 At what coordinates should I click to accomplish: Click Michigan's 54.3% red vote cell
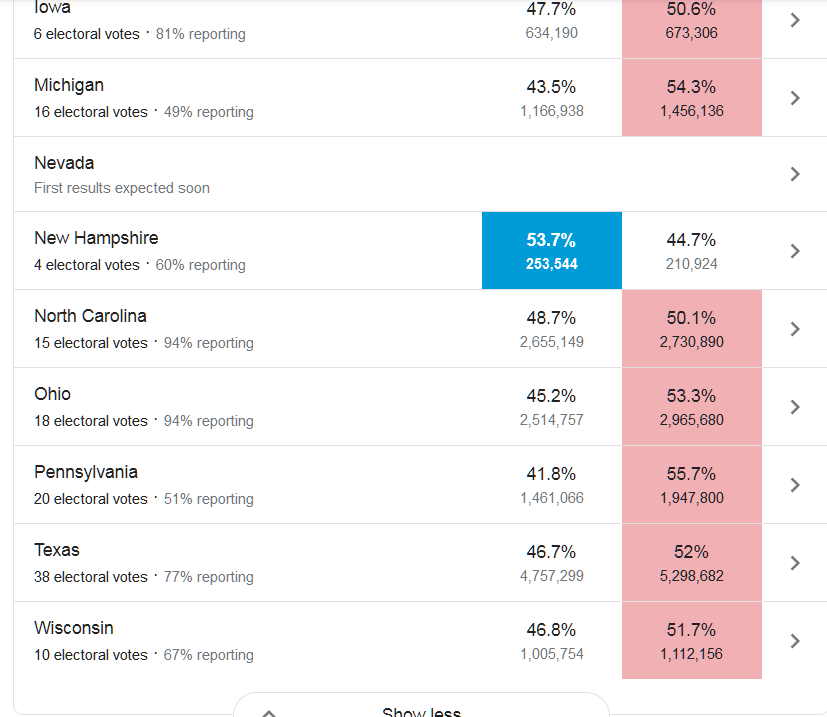(691, 98)
